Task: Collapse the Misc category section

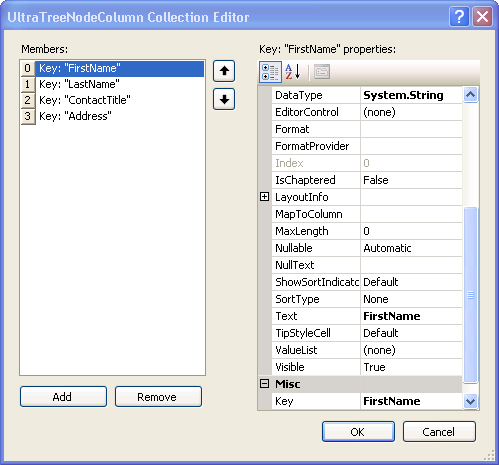Action: coord(264,384)
